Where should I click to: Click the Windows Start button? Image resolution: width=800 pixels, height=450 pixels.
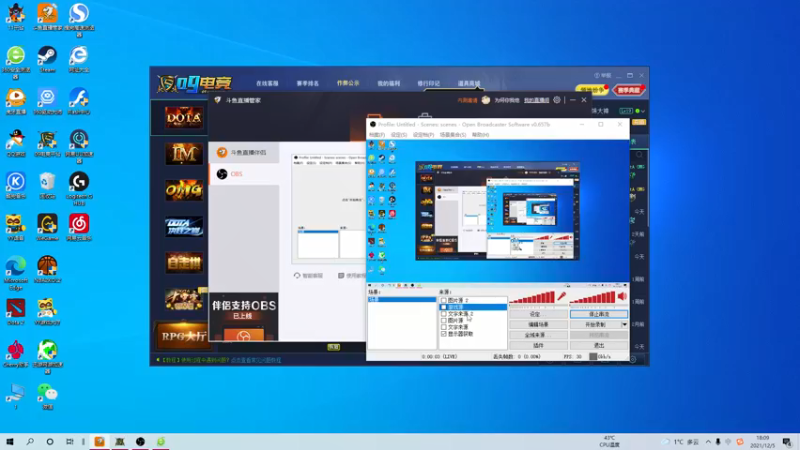point(10,442)
